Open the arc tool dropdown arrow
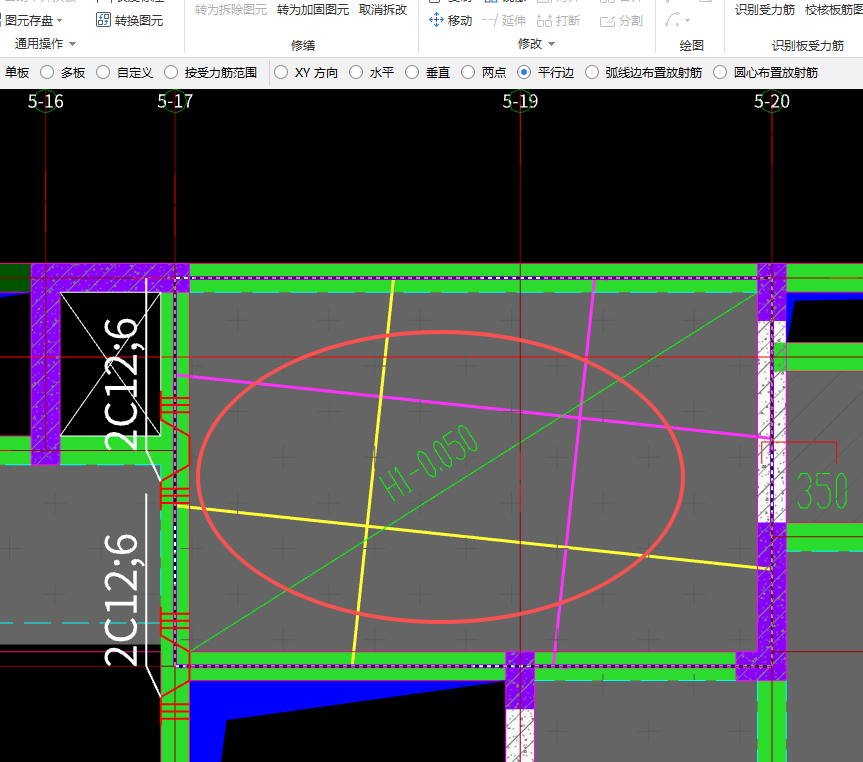The image size is (863, 762). click(687, 21)
